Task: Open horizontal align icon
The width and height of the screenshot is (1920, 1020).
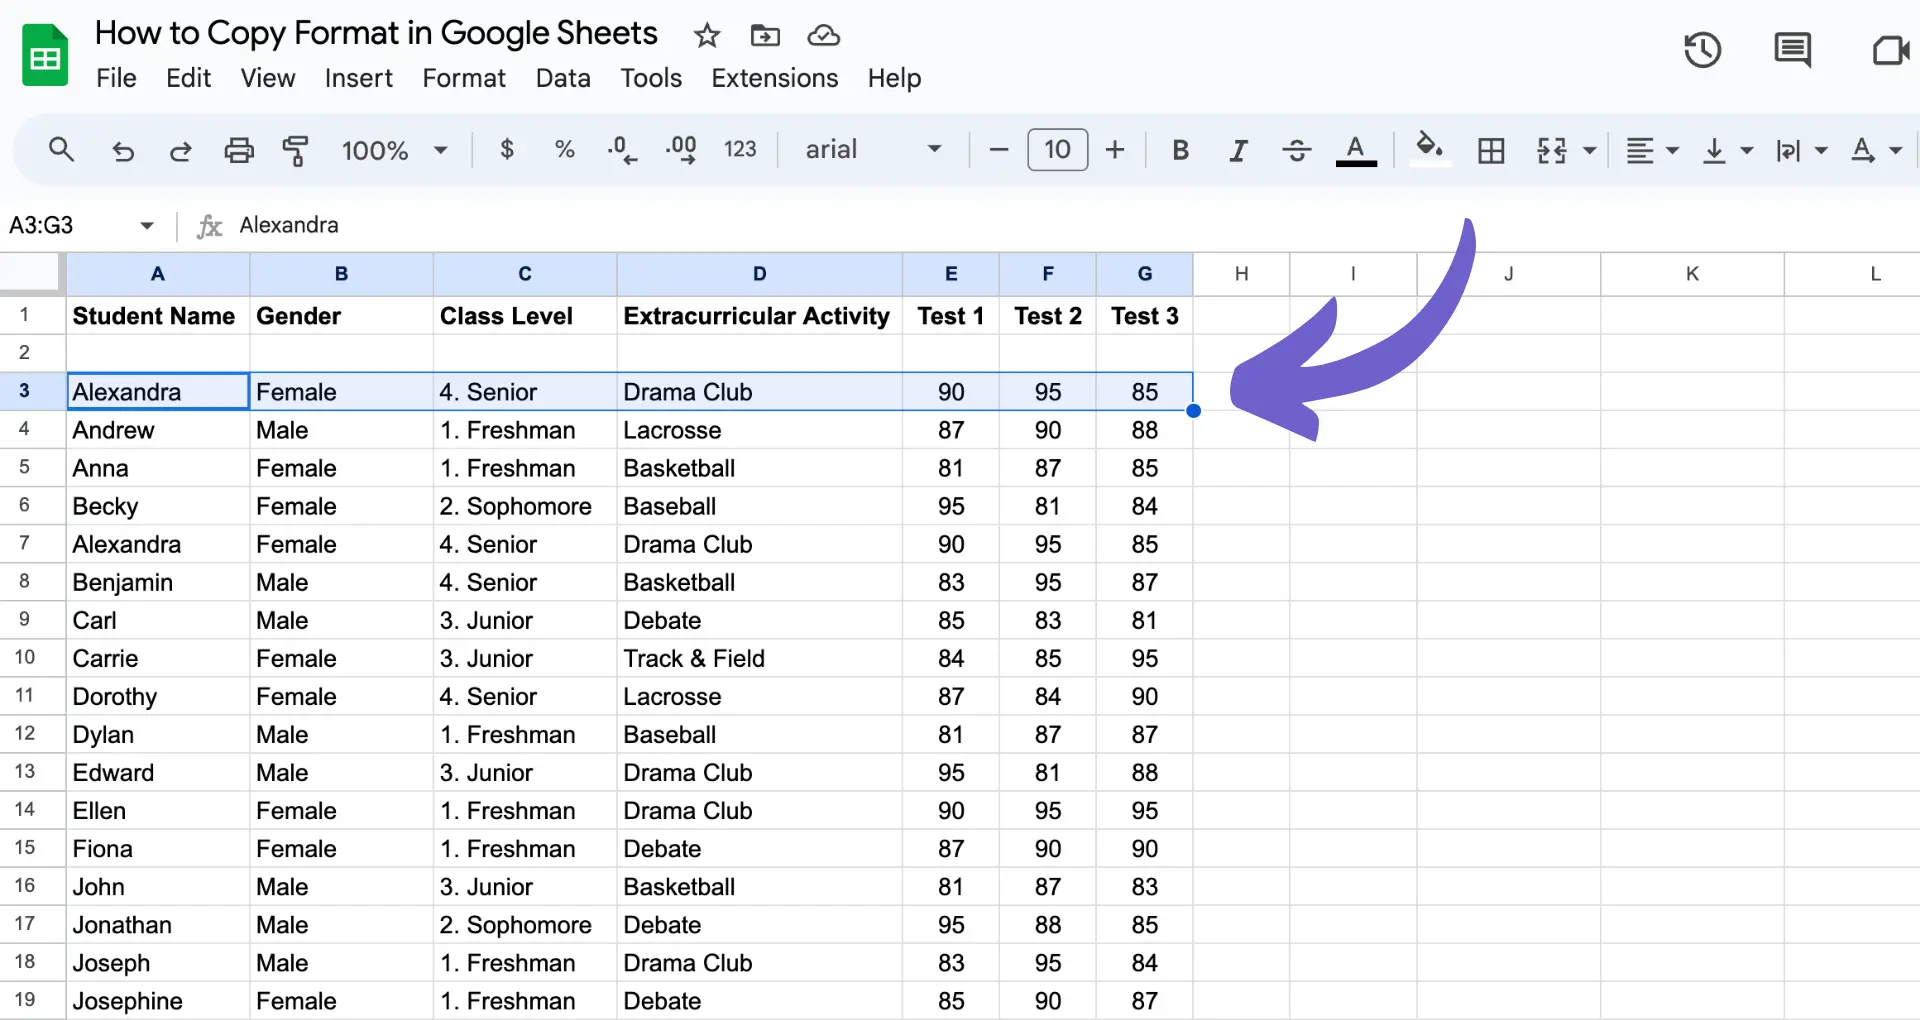Action: coord(1639,151)
